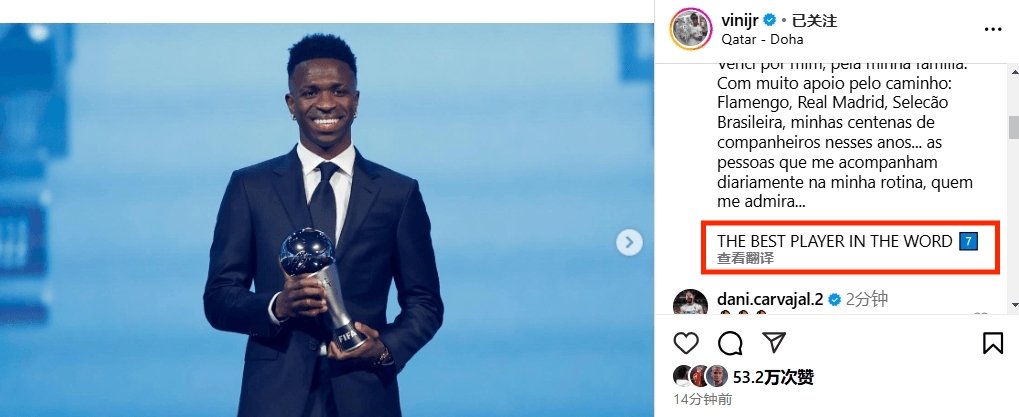This screenshot has width=1019, height=417.
Task: Open the vinijr username link
Action: (x=741, y=20)
